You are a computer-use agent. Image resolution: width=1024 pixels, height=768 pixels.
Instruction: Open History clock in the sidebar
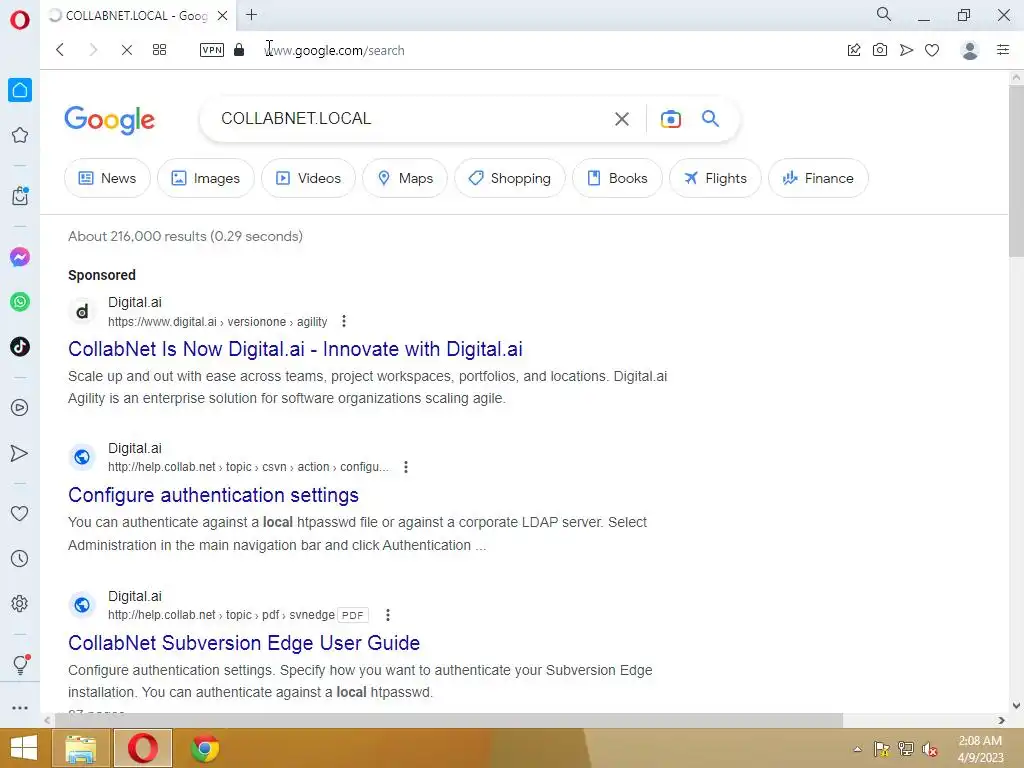[x=20, y=558]
